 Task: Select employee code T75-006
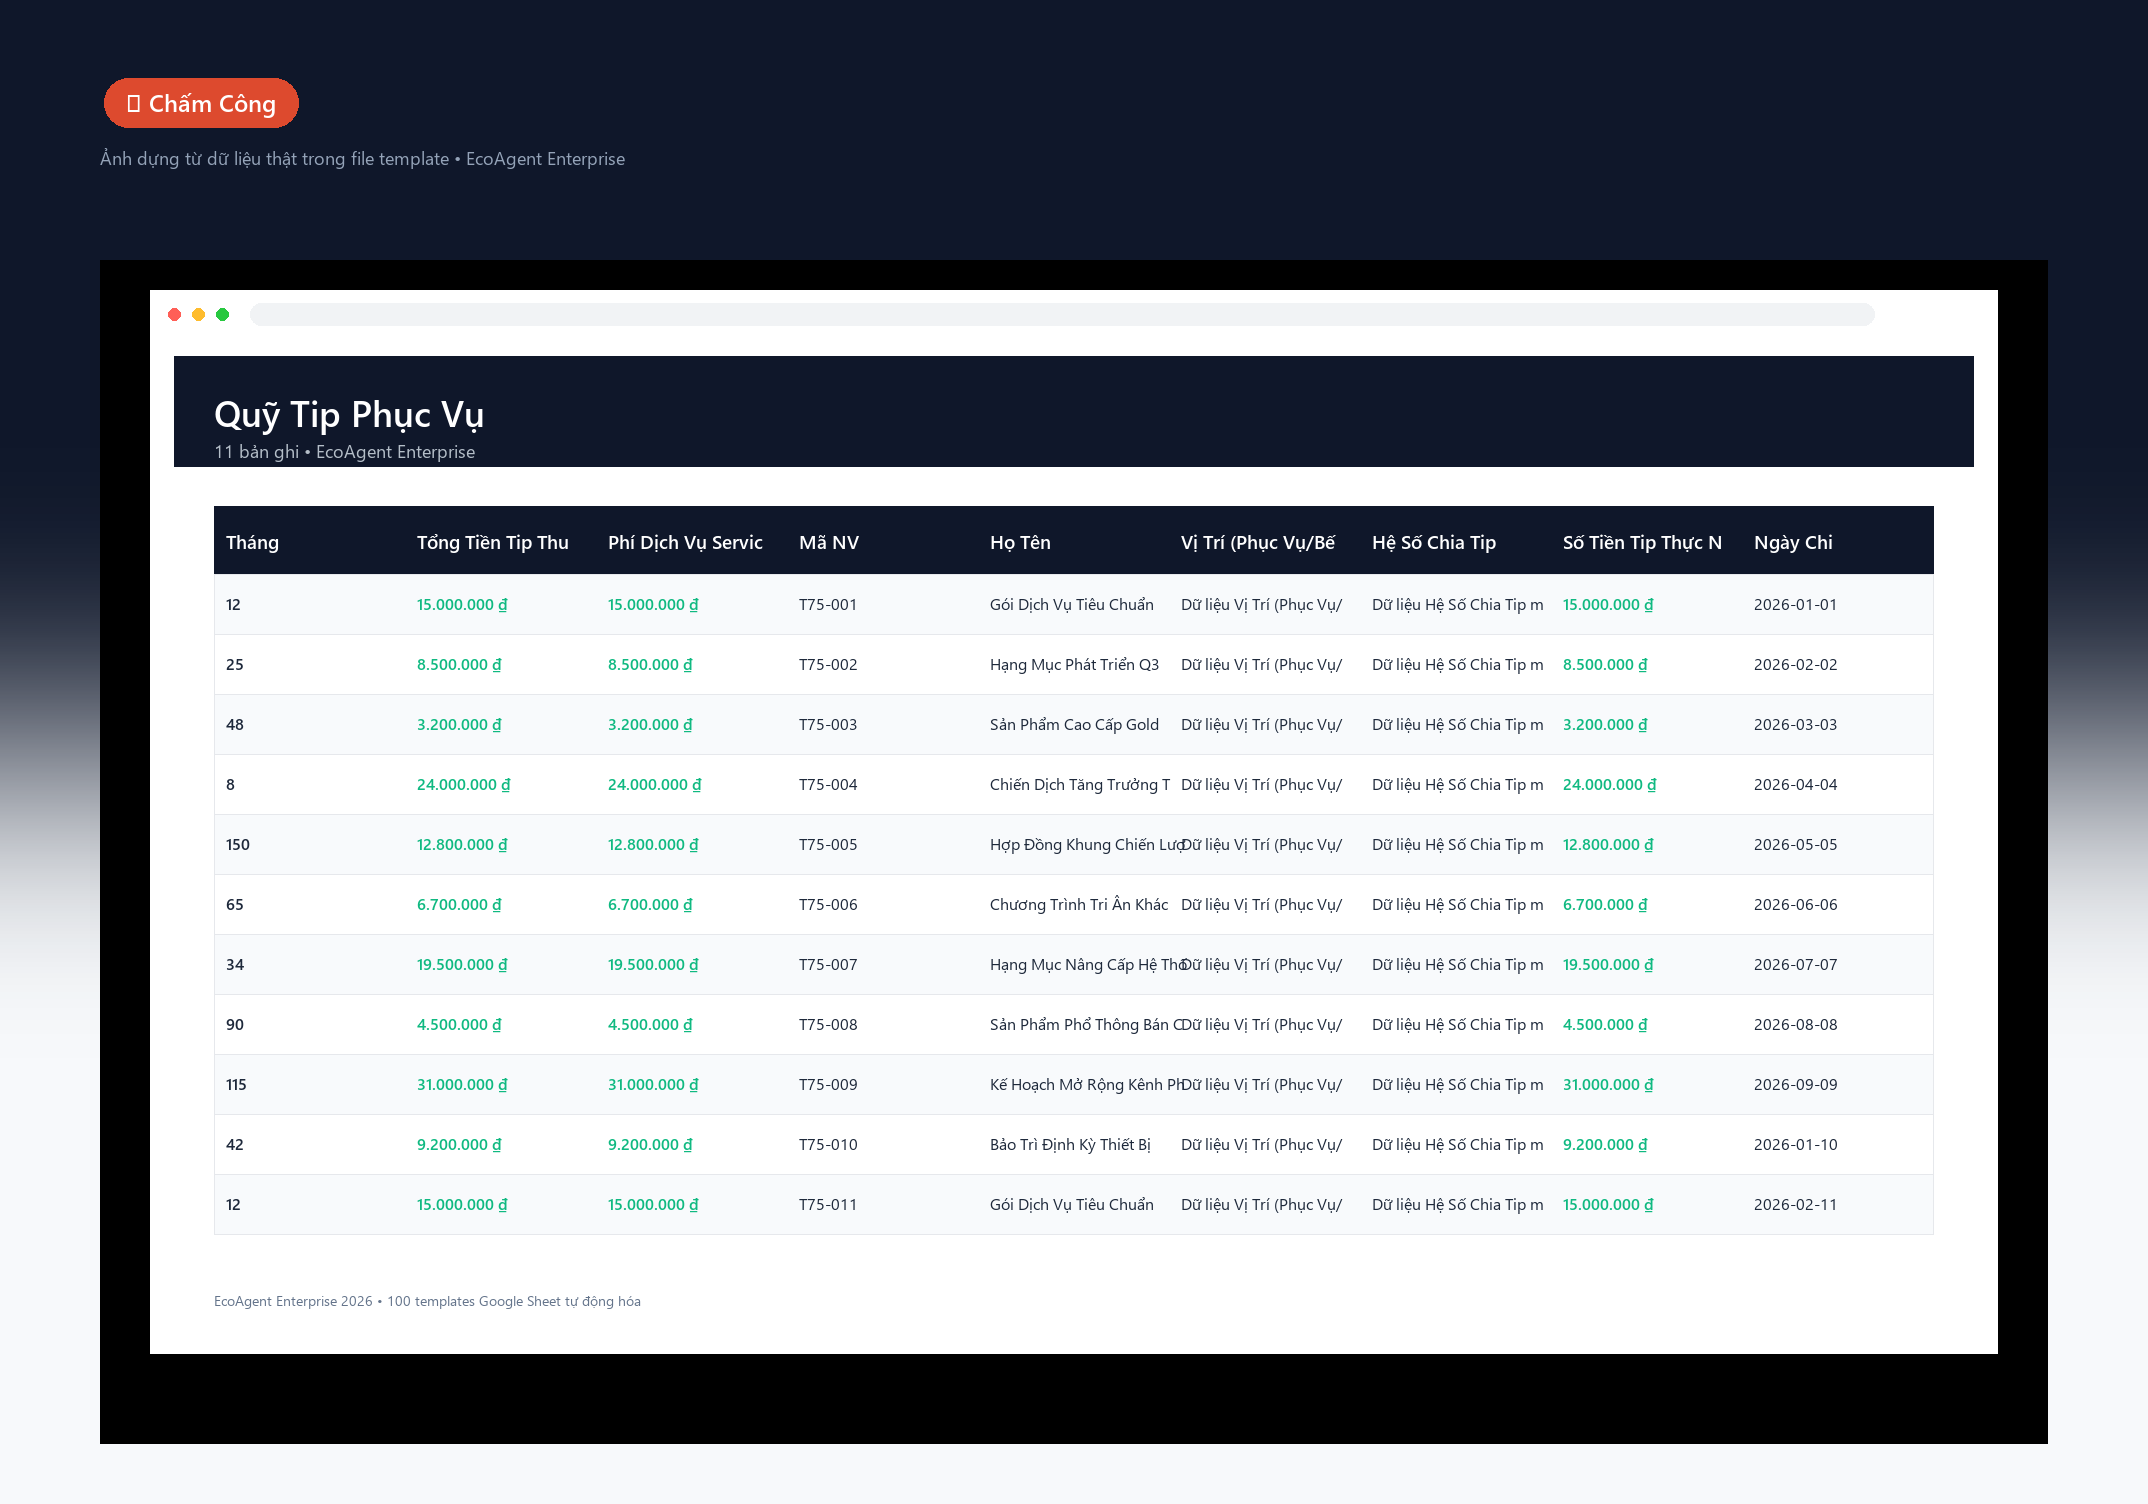[x=828, y=904]
